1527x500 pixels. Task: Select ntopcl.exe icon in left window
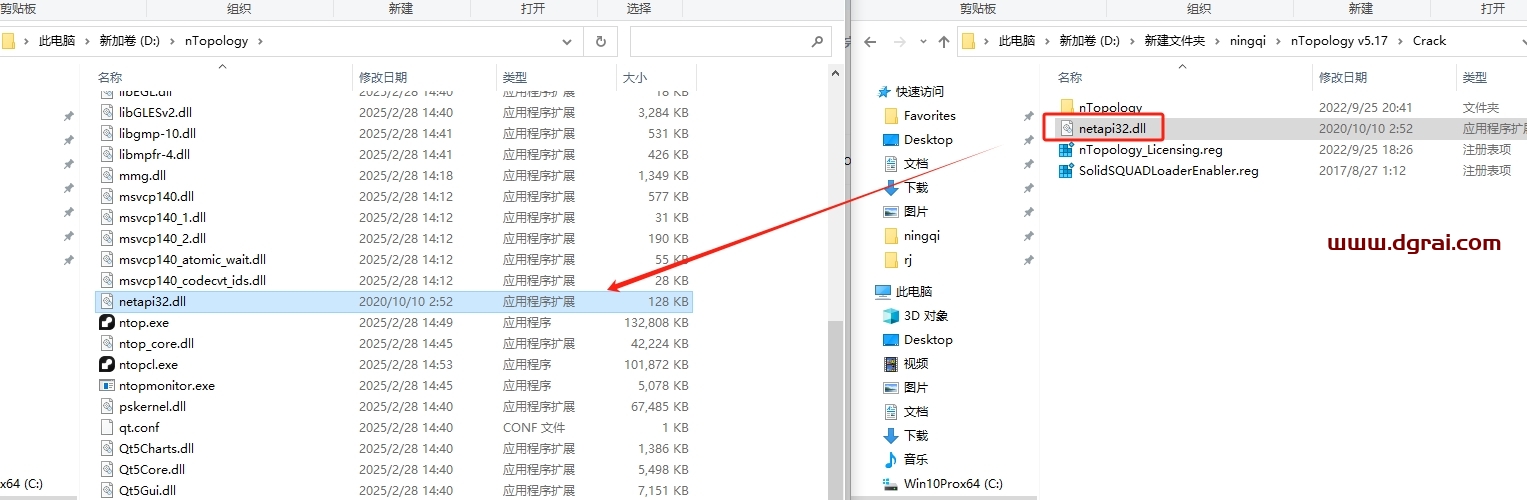108,365
